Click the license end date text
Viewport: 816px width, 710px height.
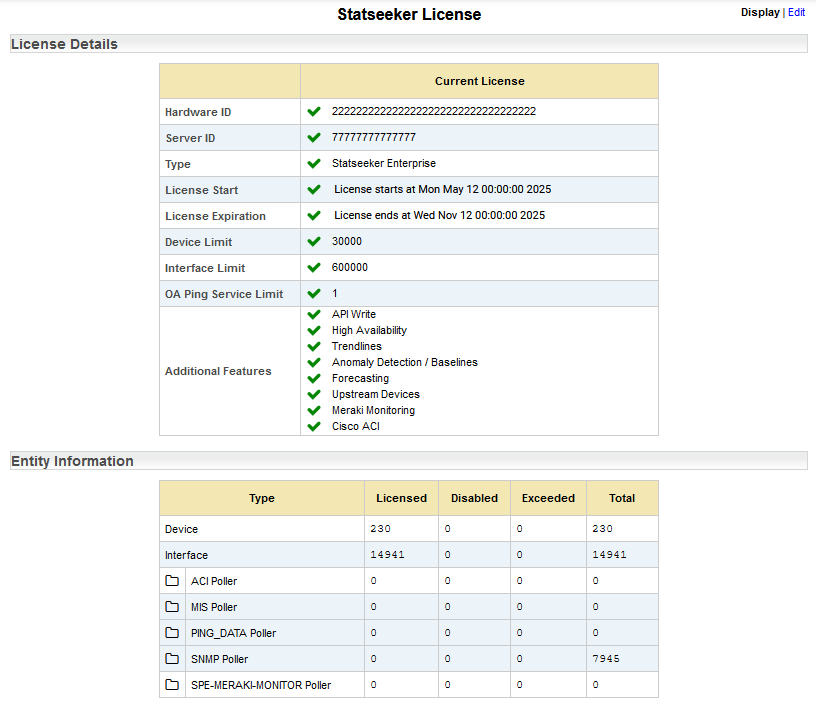(x=439, y=215)
